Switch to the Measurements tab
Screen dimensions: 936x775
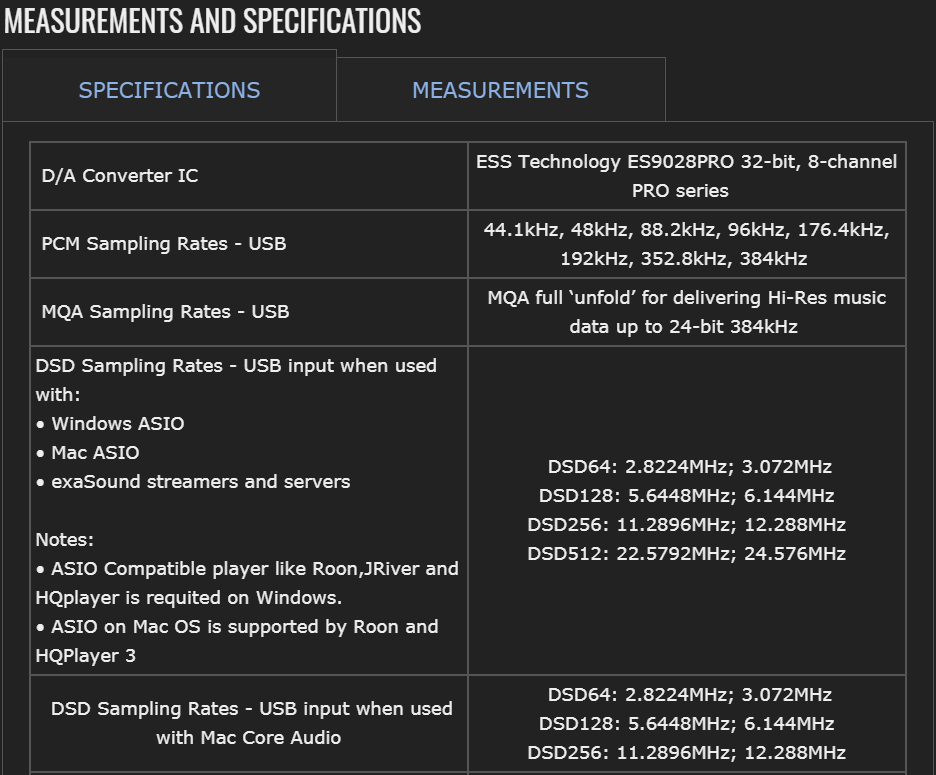(500, 90)
